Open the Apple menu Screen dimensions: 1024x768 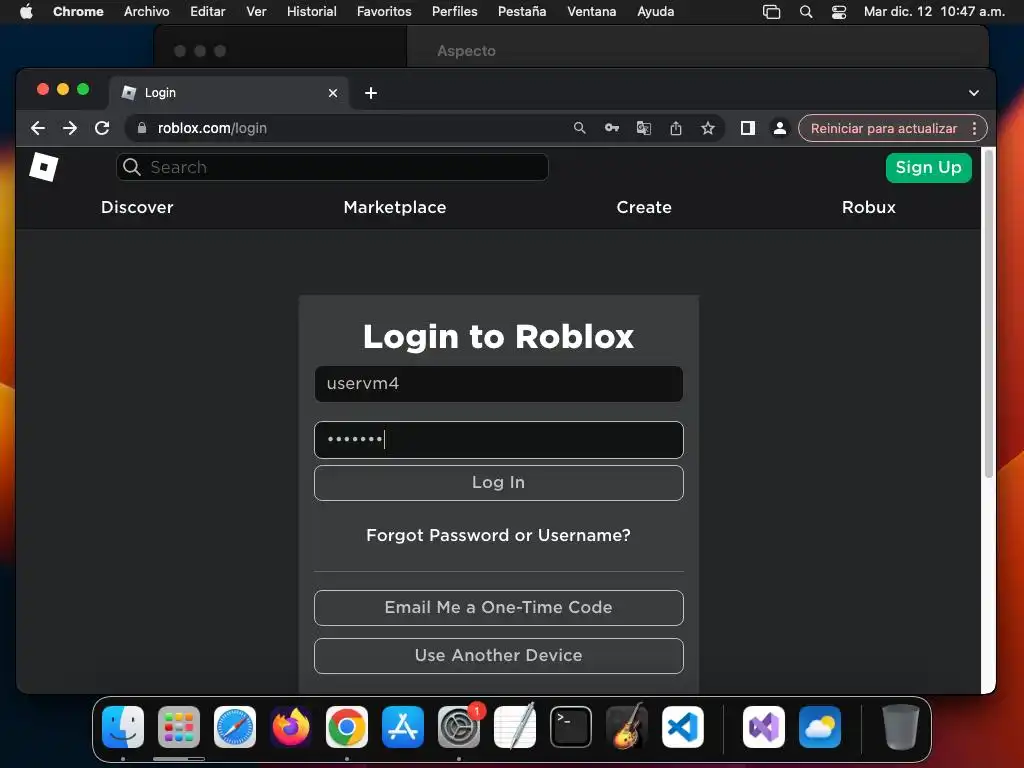[x=26, y=12]
